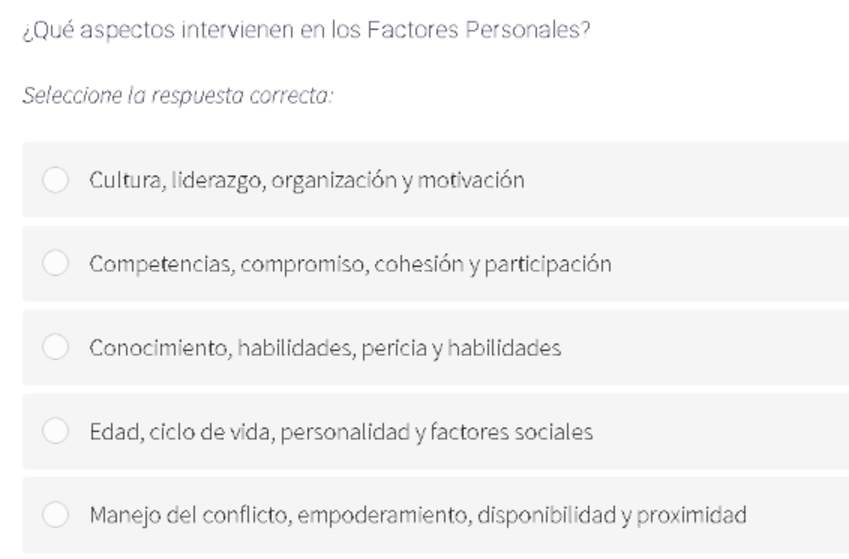Click the word 'personalidad' in the fourth option
The height and width of the screenshot is (559, 849).
click(345, 432)
